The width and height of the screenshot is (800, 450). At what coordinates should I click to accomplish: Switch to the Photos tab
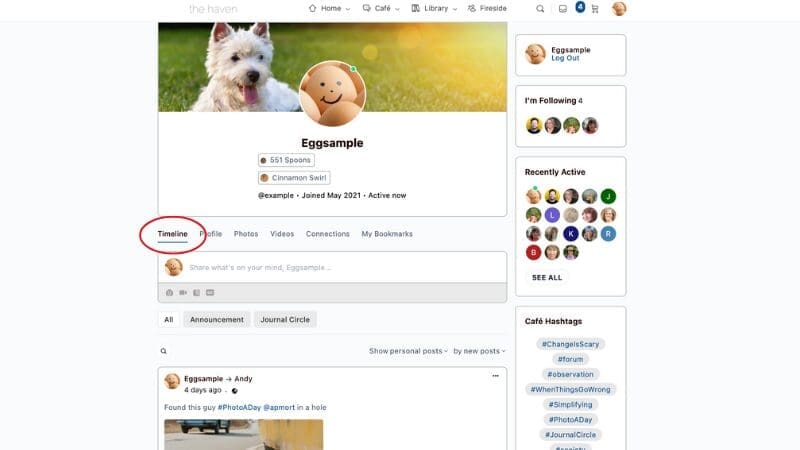pos(246,234)
